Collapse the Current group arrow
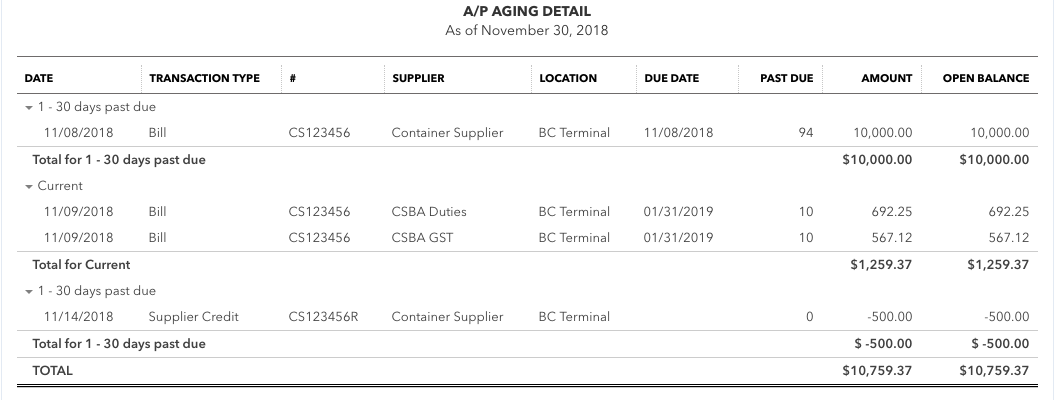This screenshot has width=1063, height=400. pyautogui.click(x=28, y=187)
